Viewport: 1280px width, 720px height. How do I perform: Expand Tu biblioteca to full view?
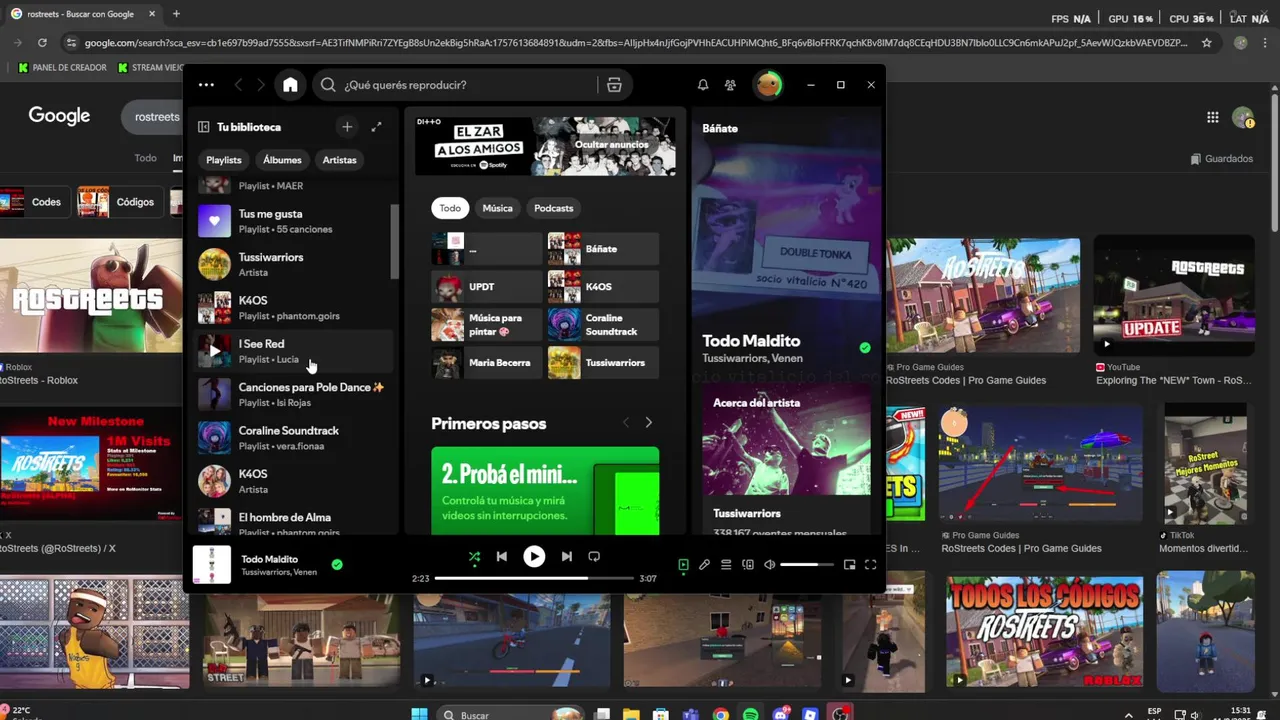[376, 127]
